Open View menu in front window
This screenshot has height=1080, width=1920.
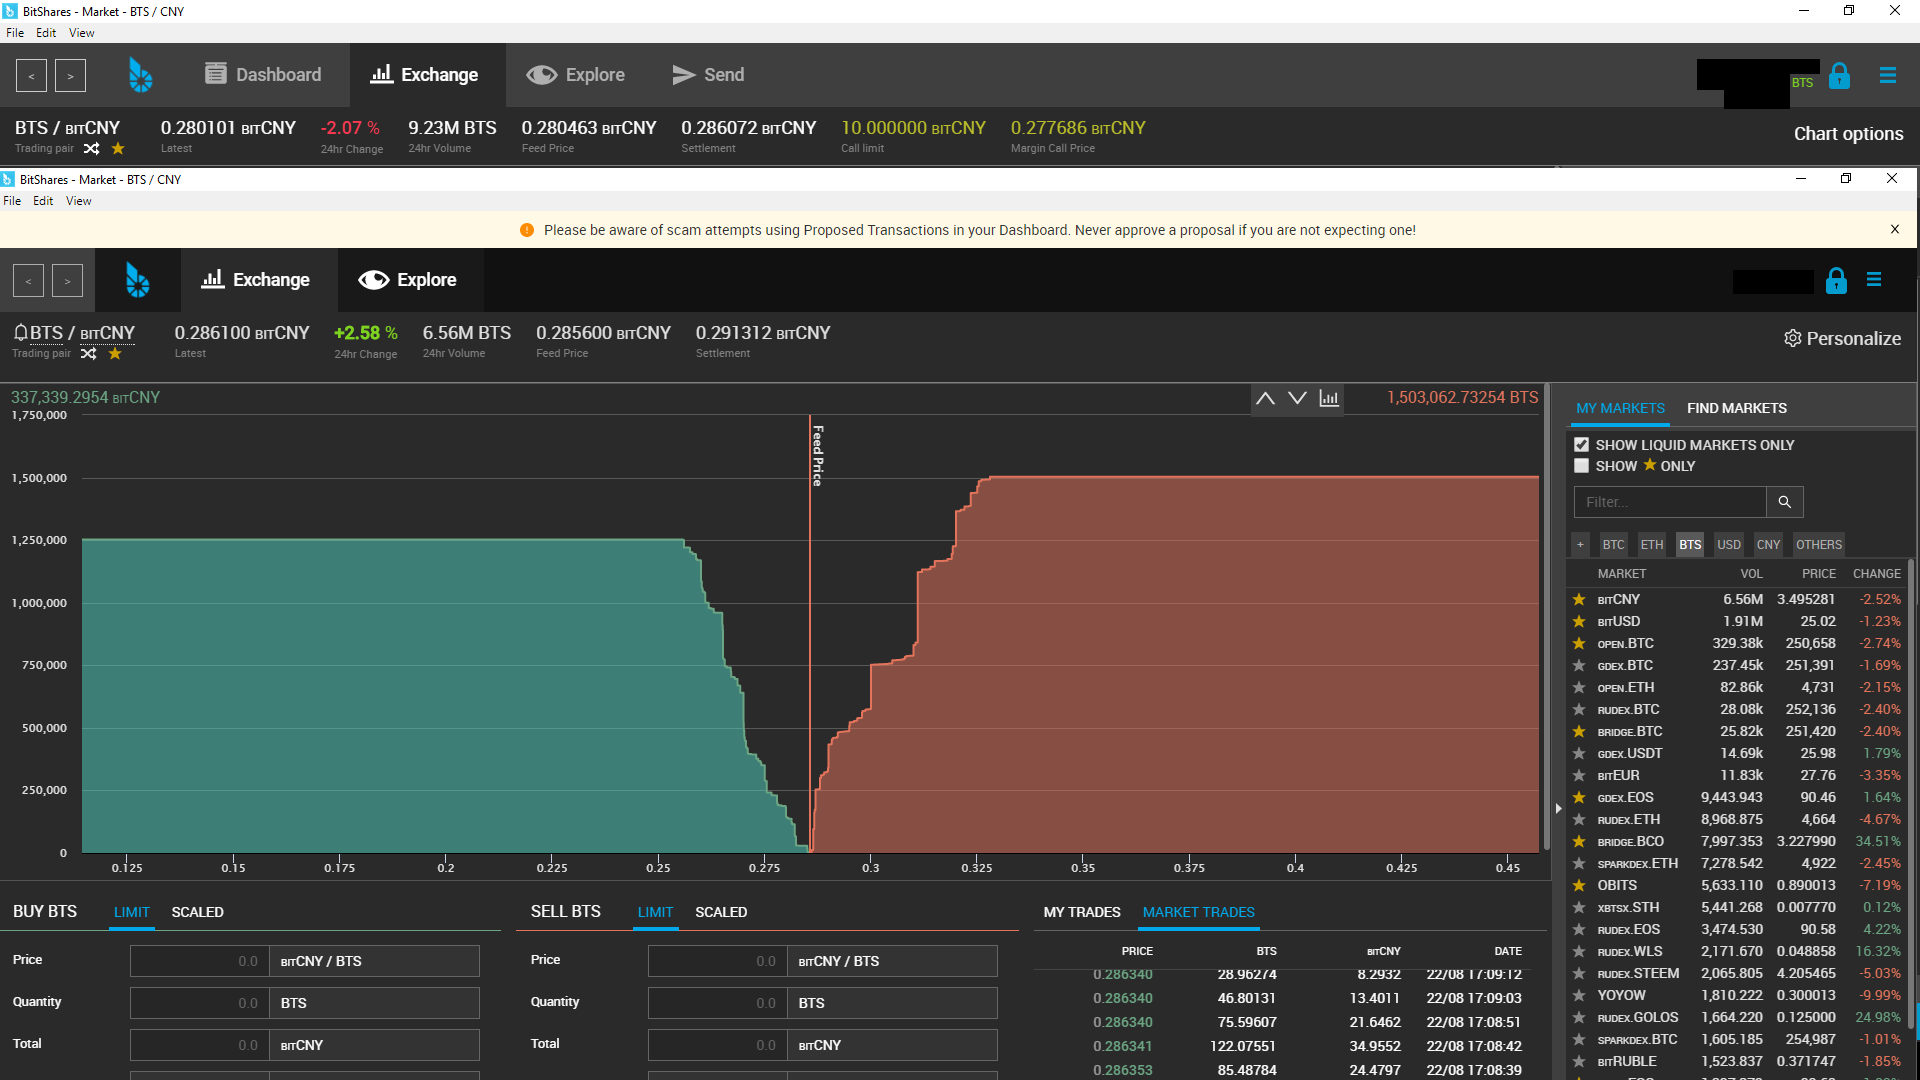tap(79, 201)
